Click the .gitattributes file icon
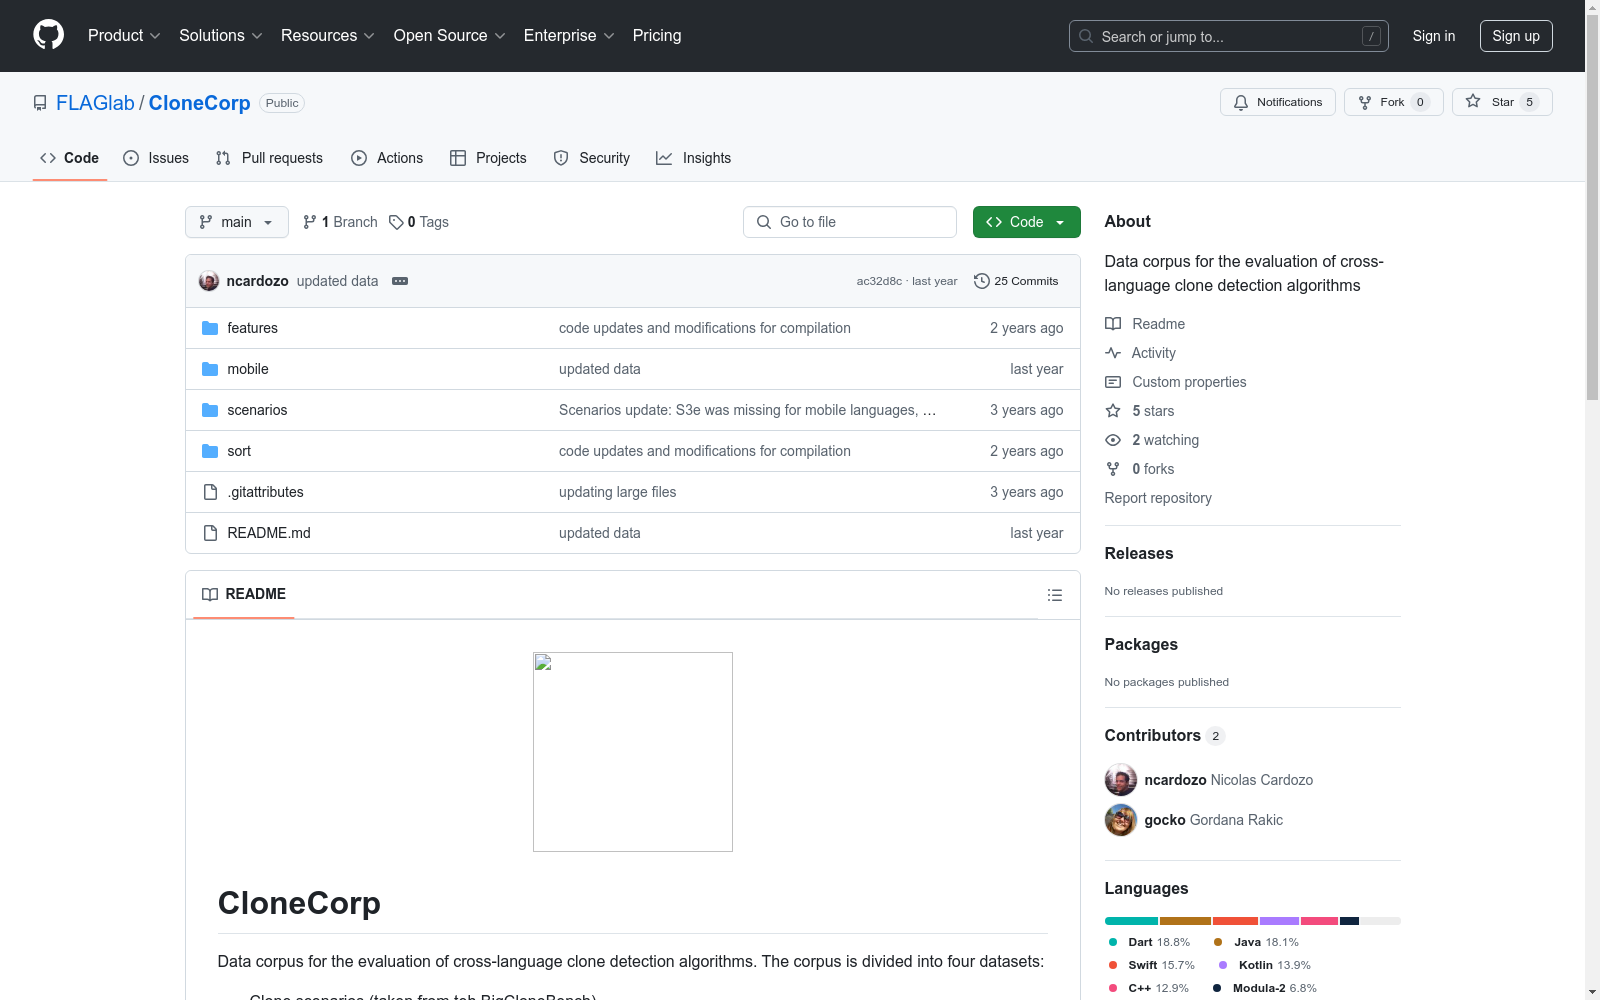Screen dimensions: 1600x1000 (x=210, y=492)
